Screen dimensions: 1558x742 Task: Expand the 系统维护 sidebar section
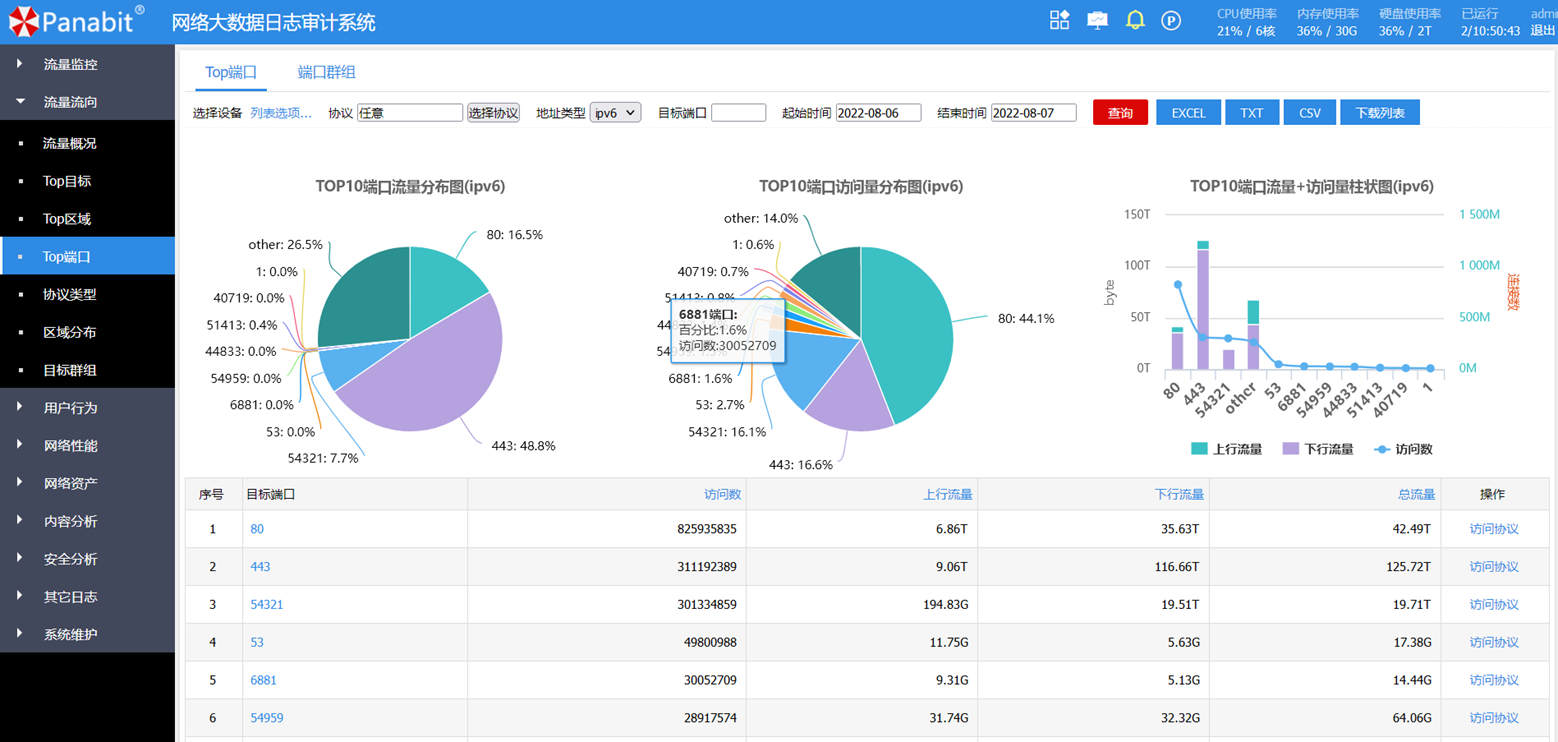[x=87, y=635]
